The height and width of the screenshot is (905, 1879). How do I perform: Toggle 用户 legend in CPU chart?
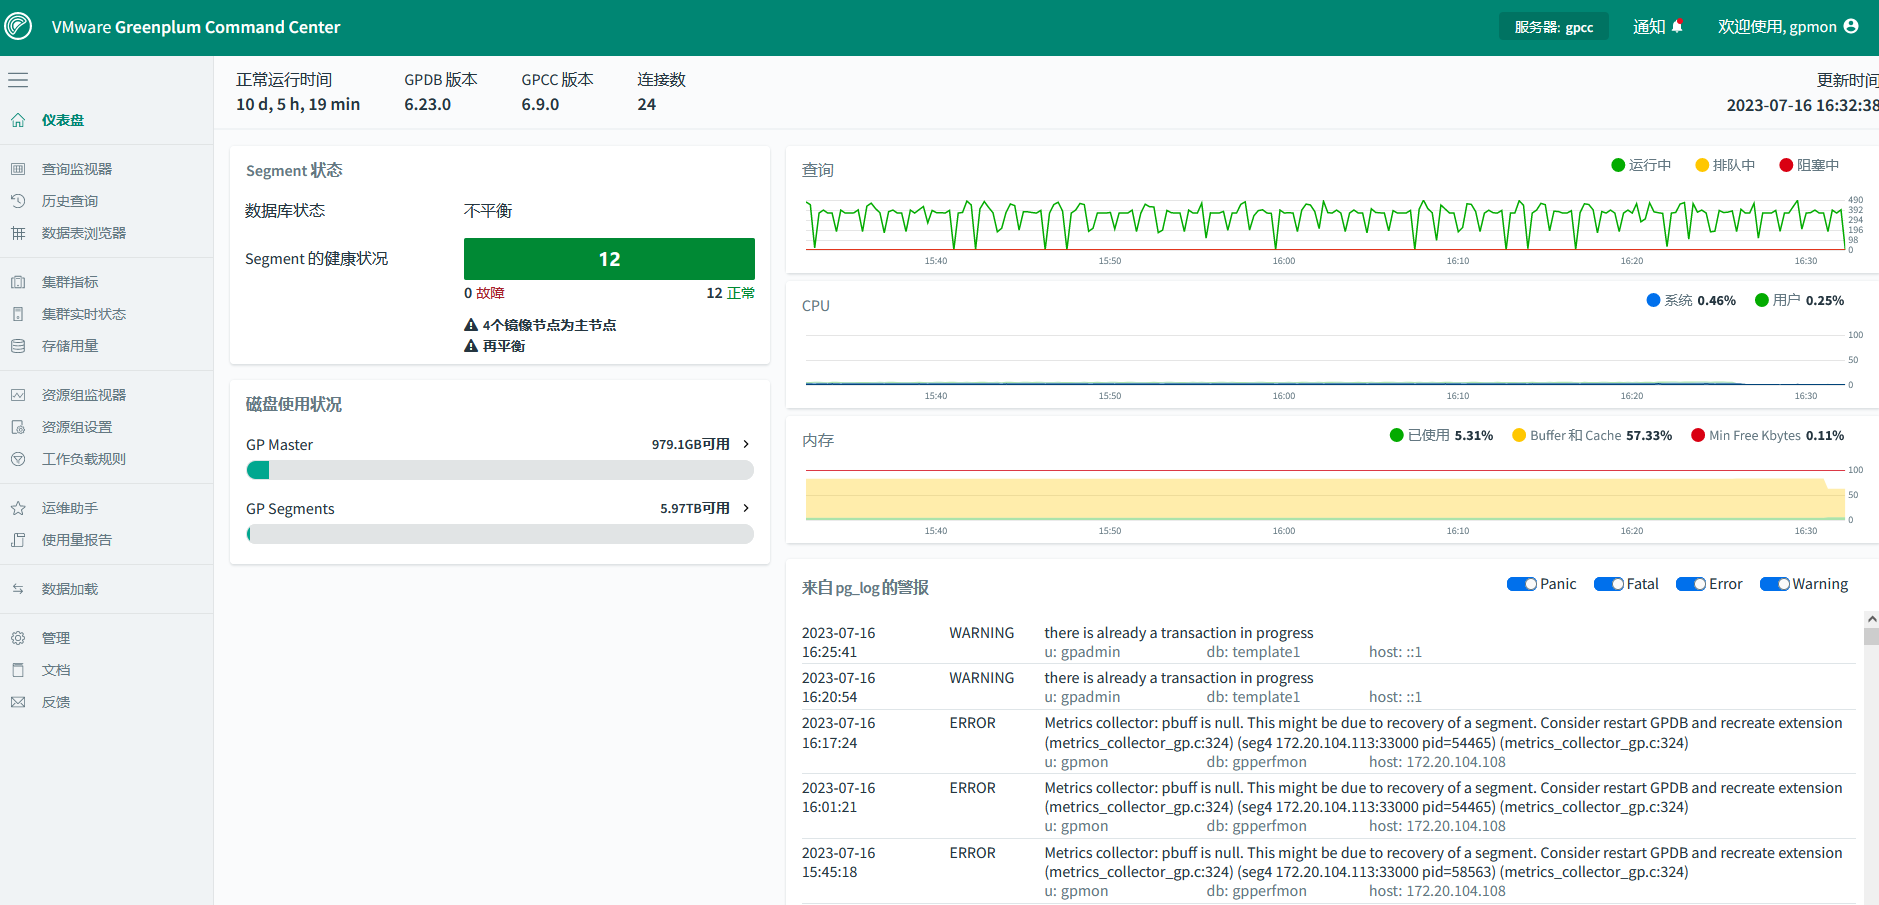click(x=1800, y=300)
